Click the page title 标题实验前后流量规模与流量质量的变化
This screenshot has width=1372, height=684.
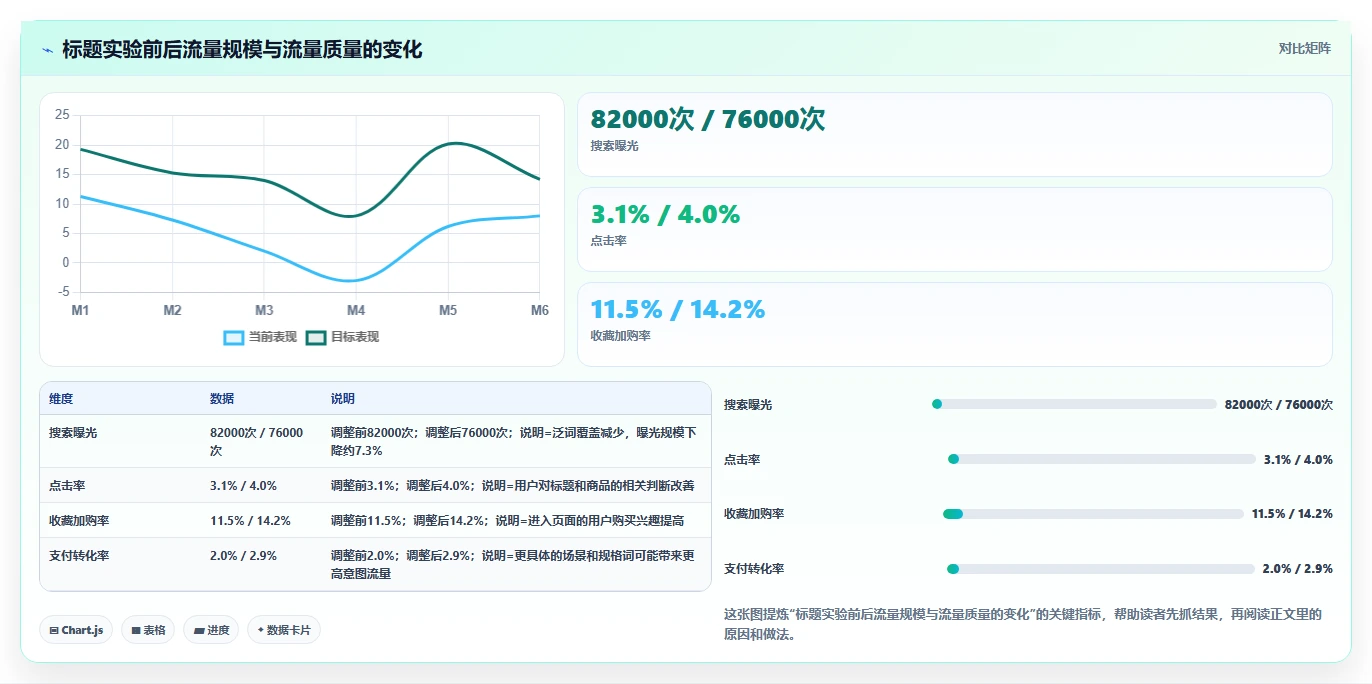click(242, 49)
